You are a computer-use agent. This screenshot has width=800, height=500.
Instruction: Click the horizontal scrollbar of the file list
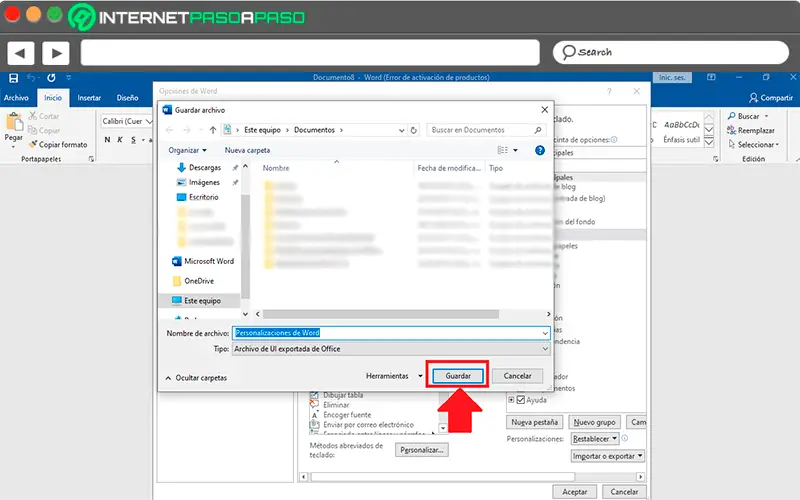coord(381,314)
